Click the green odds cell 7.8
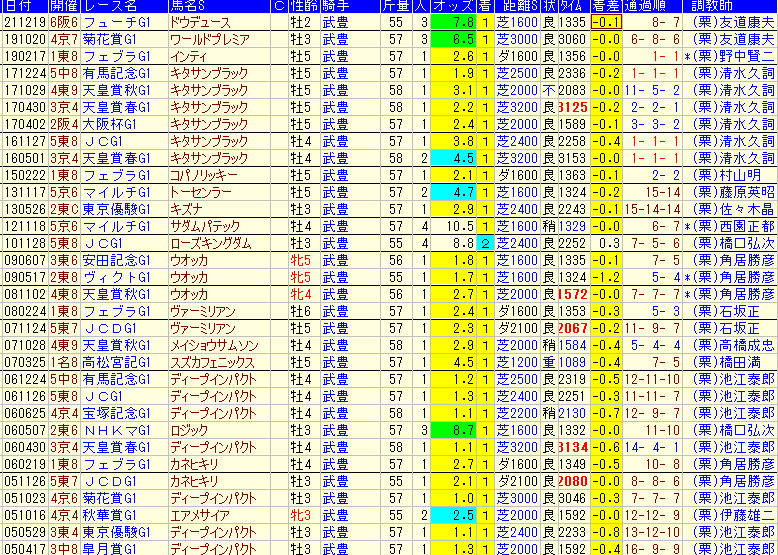Viewport: 778px width, 555px height. click(x=453, y=22)
